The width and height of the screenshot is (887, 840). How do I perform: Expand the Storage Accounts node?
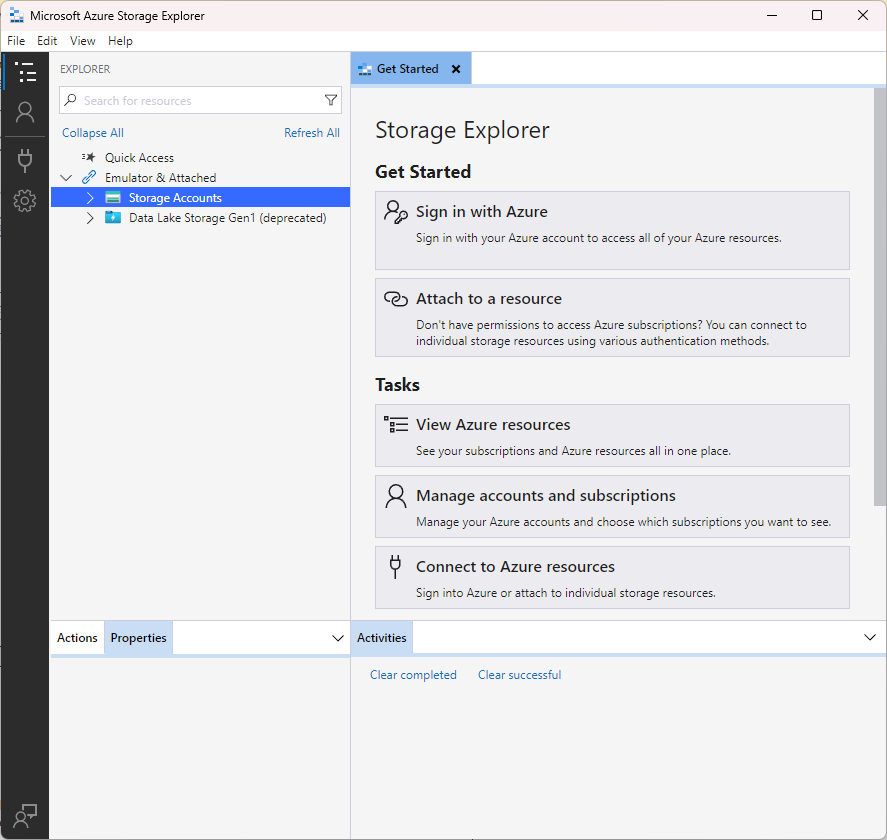[x=90, y=197]
